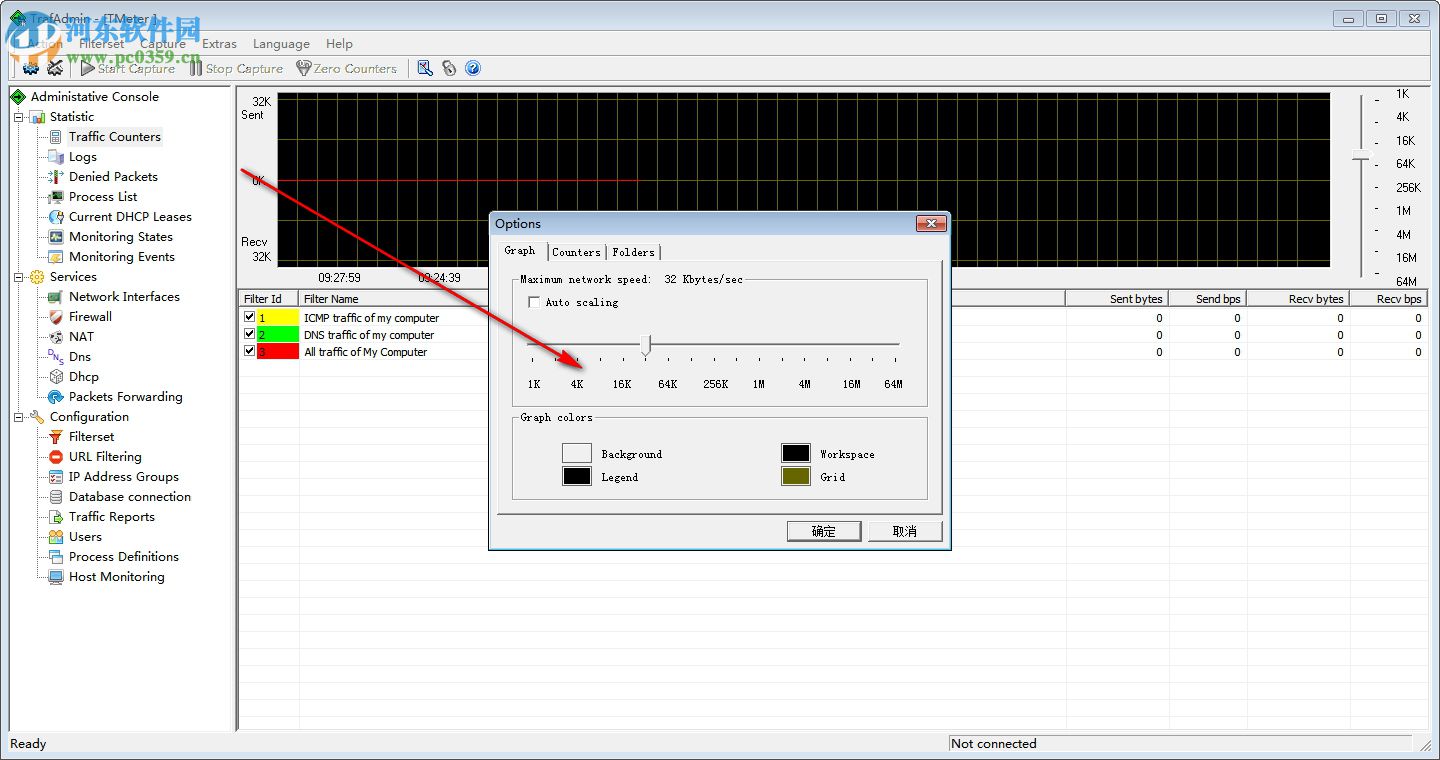Click the blue help question-mark toolbar icon
1440x760 pixels.
point(473,68)
